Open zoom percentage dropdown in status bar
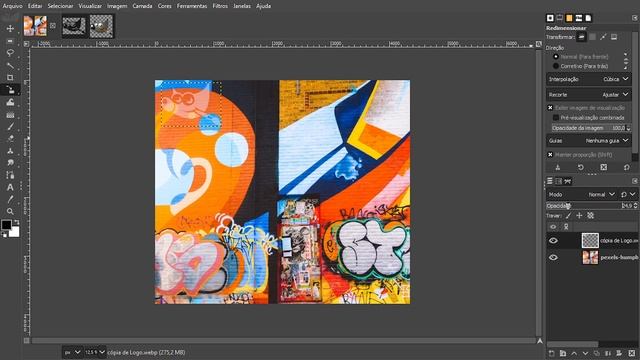Image resolution: width=640 pixels, height=360 pixels. coord(95,352)
